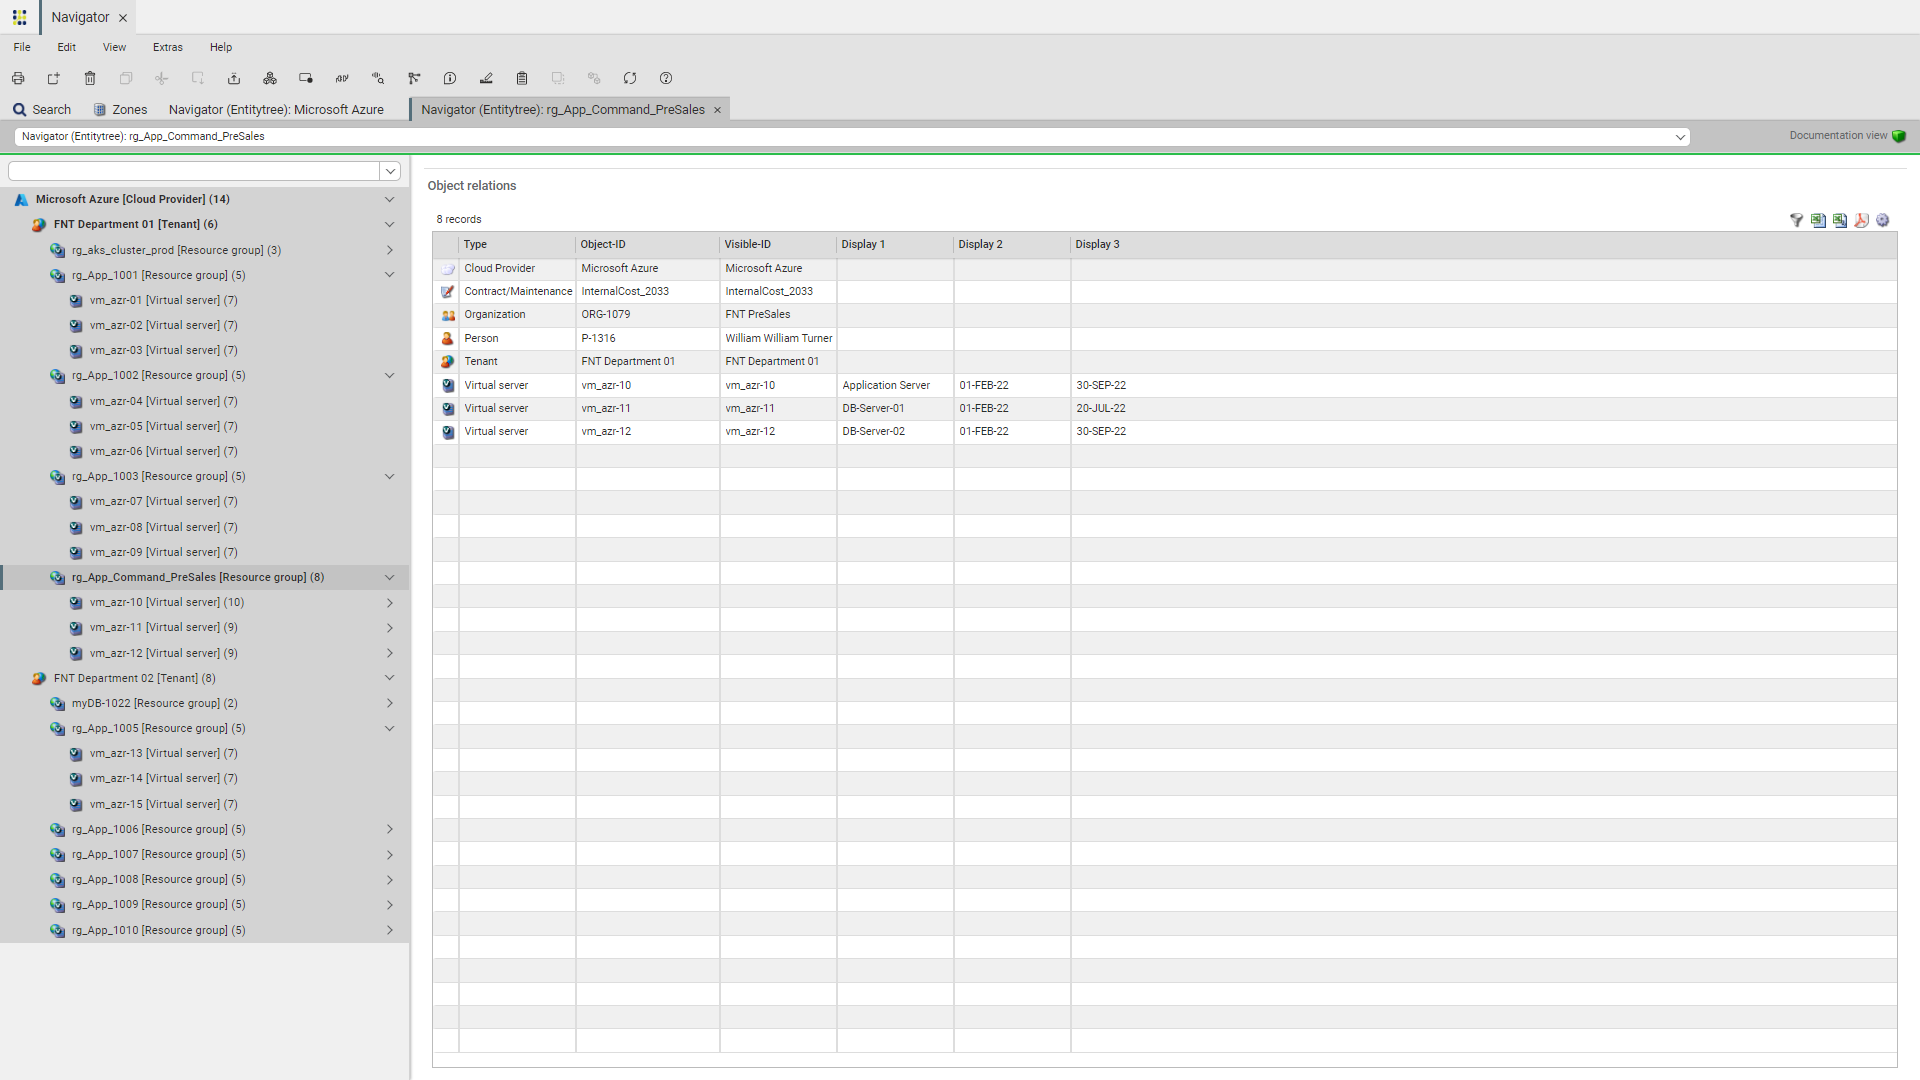Click the first Excel export icon
Viewport: 1920px width, 1080px height.
click(x=1818, y=220)
